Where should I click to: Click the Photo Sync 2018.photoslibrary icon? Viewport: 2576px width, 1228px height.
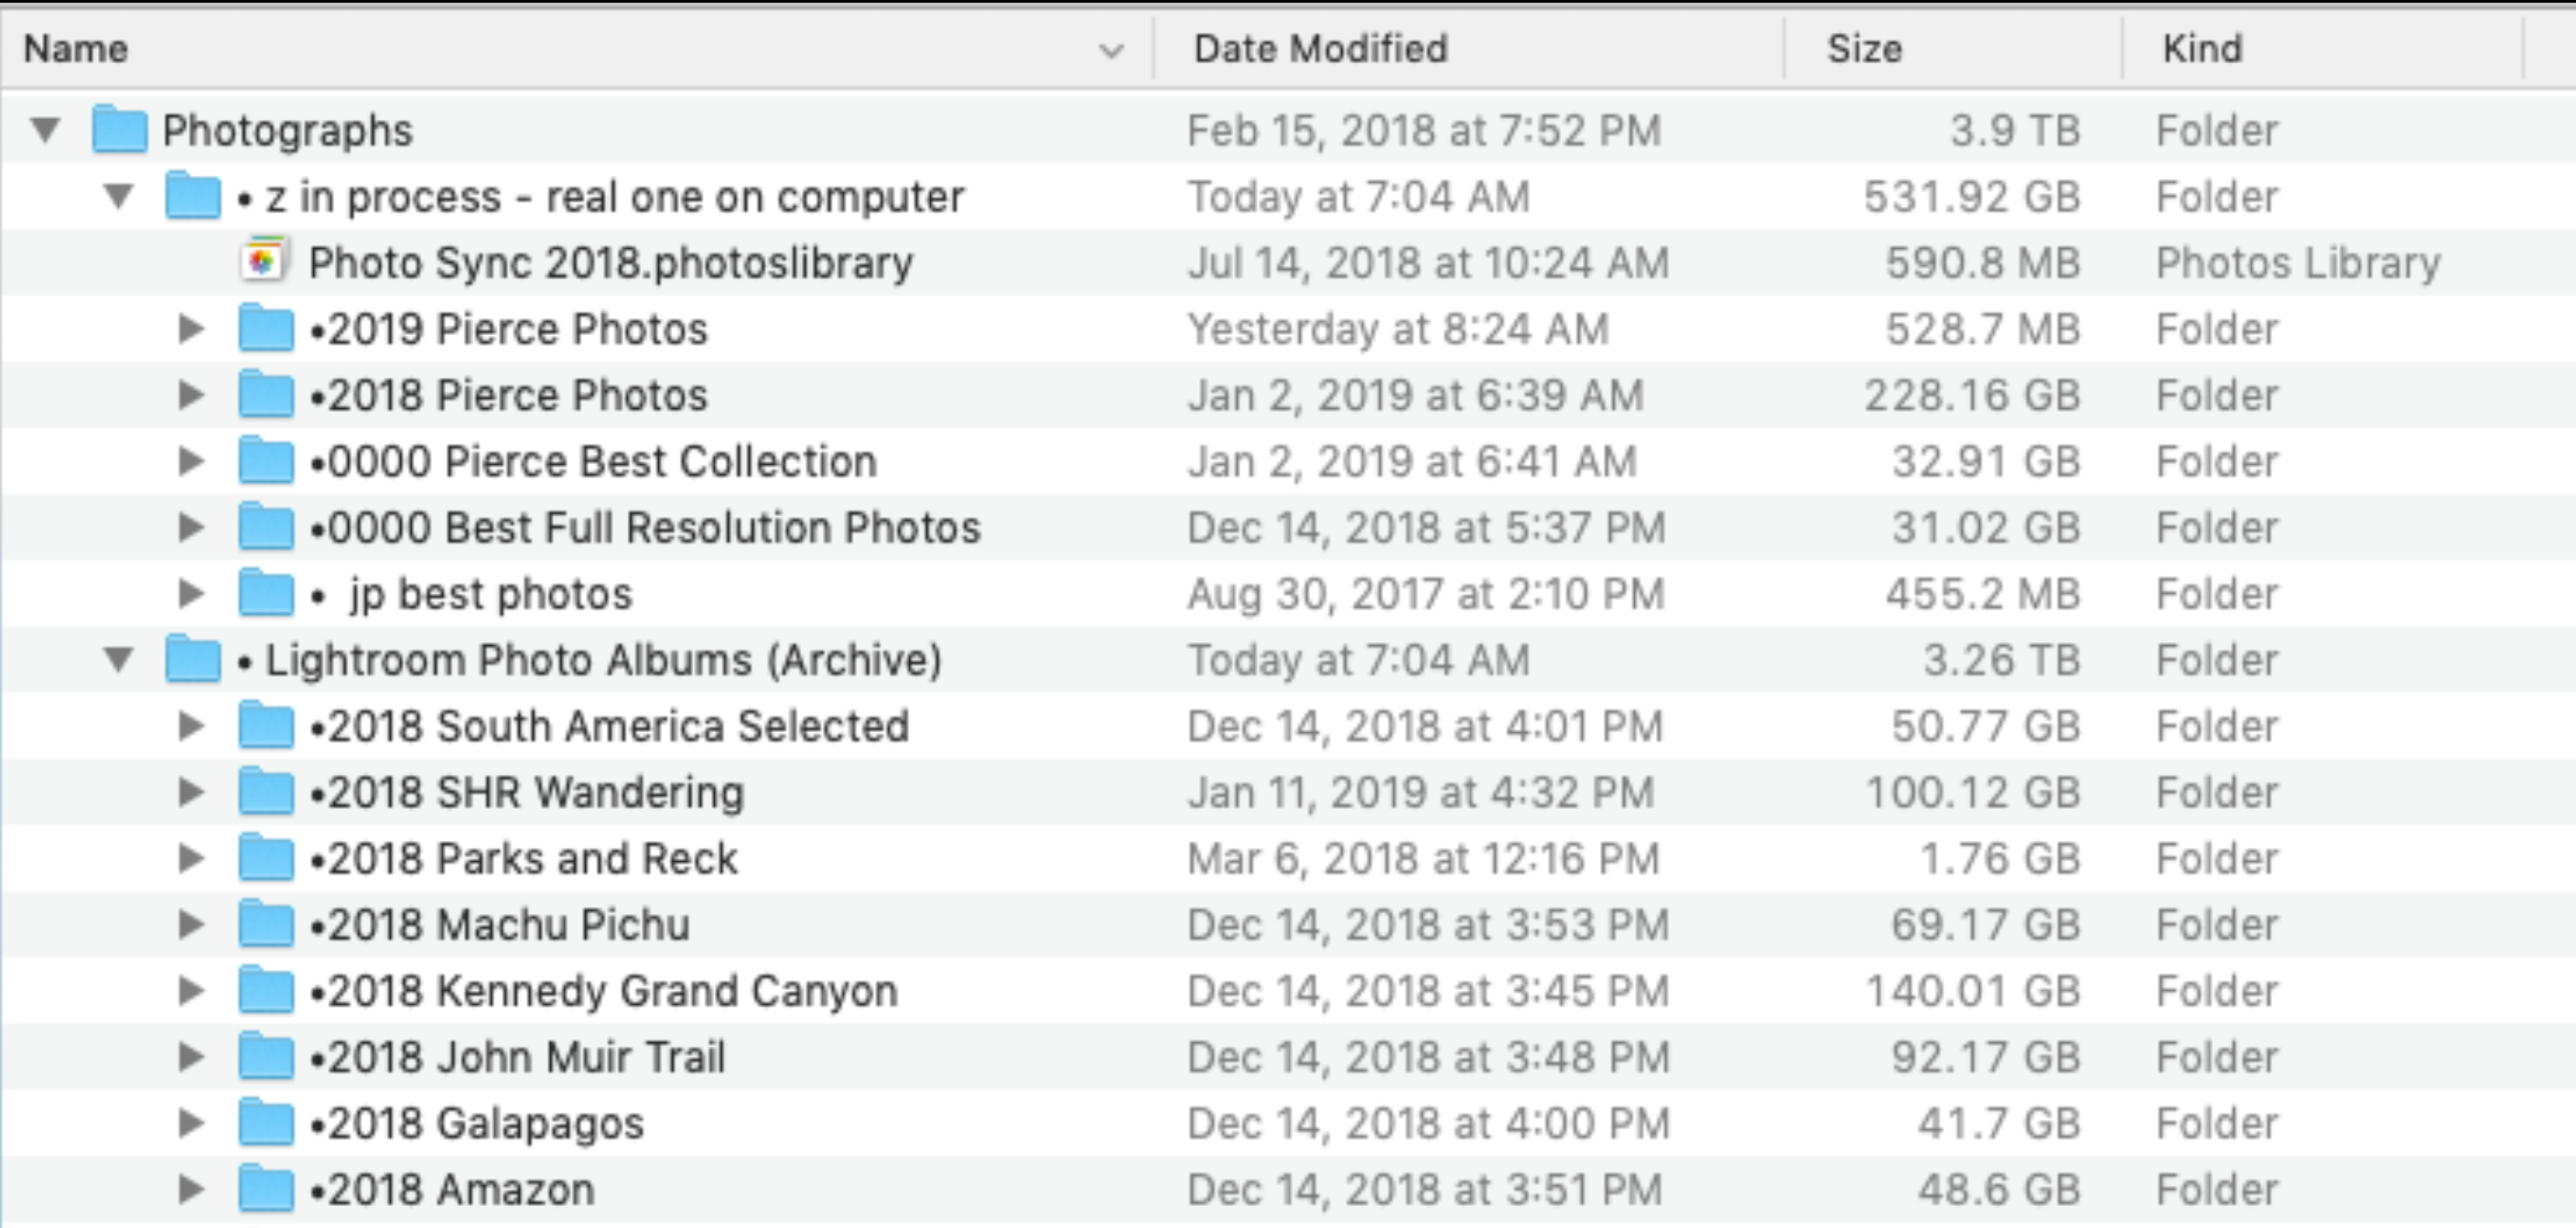264,262
